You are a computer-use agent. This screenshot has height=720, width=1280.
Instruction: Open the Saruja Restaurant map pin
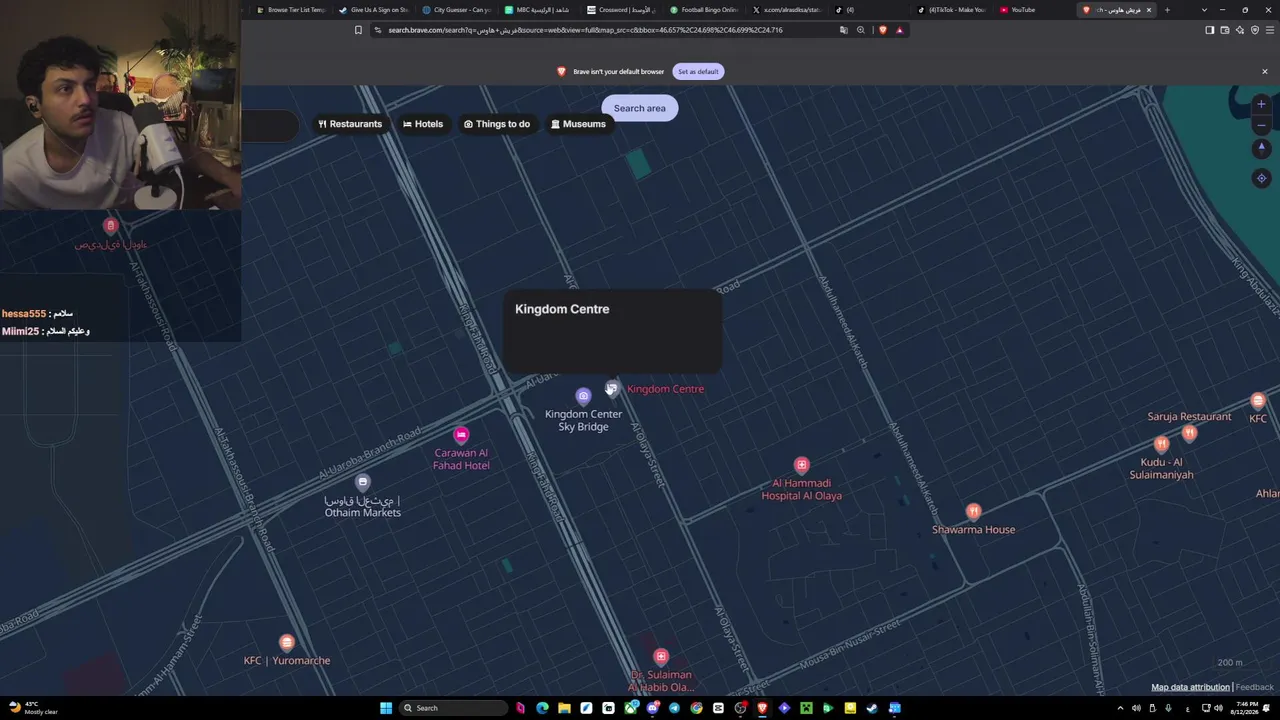point(1189,433)
